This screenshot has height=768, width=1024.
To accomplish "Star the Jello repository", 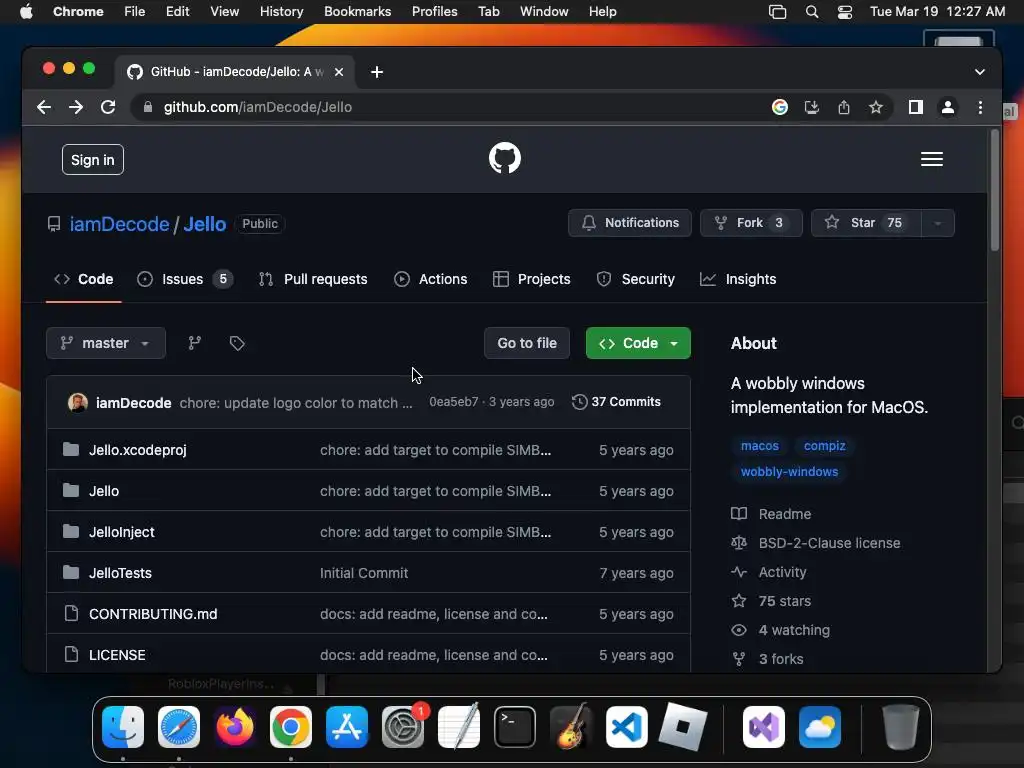I will click(x=866, y=223).
